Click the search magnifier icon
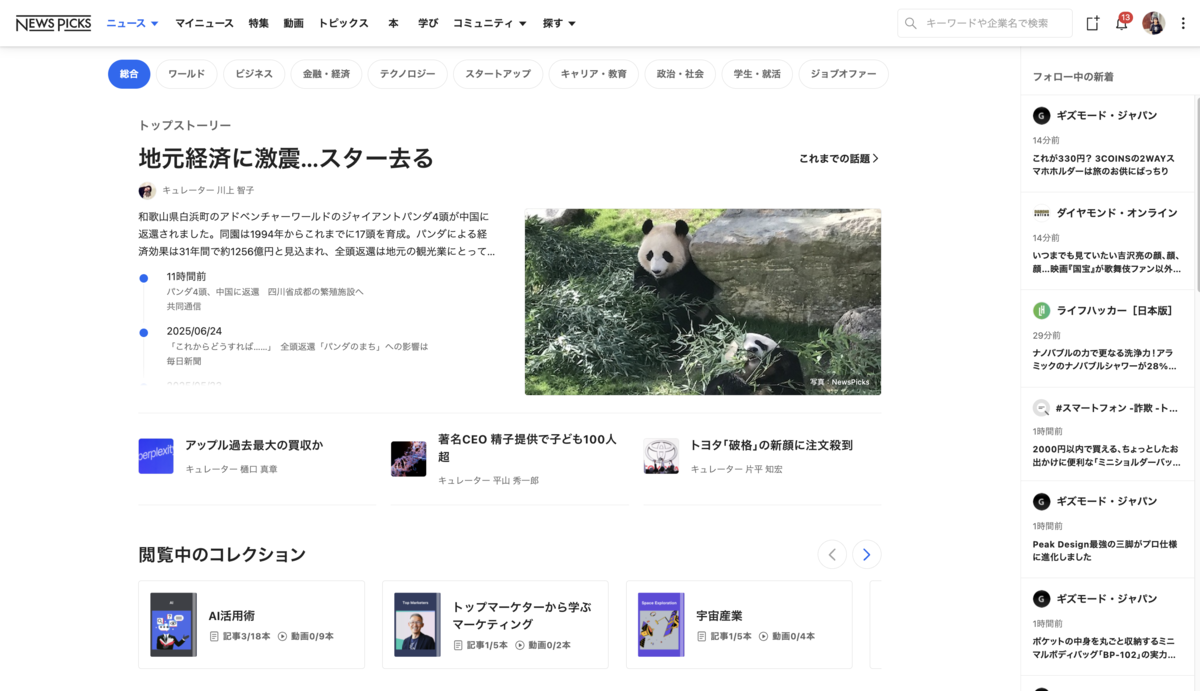 [x=911, y=23]
